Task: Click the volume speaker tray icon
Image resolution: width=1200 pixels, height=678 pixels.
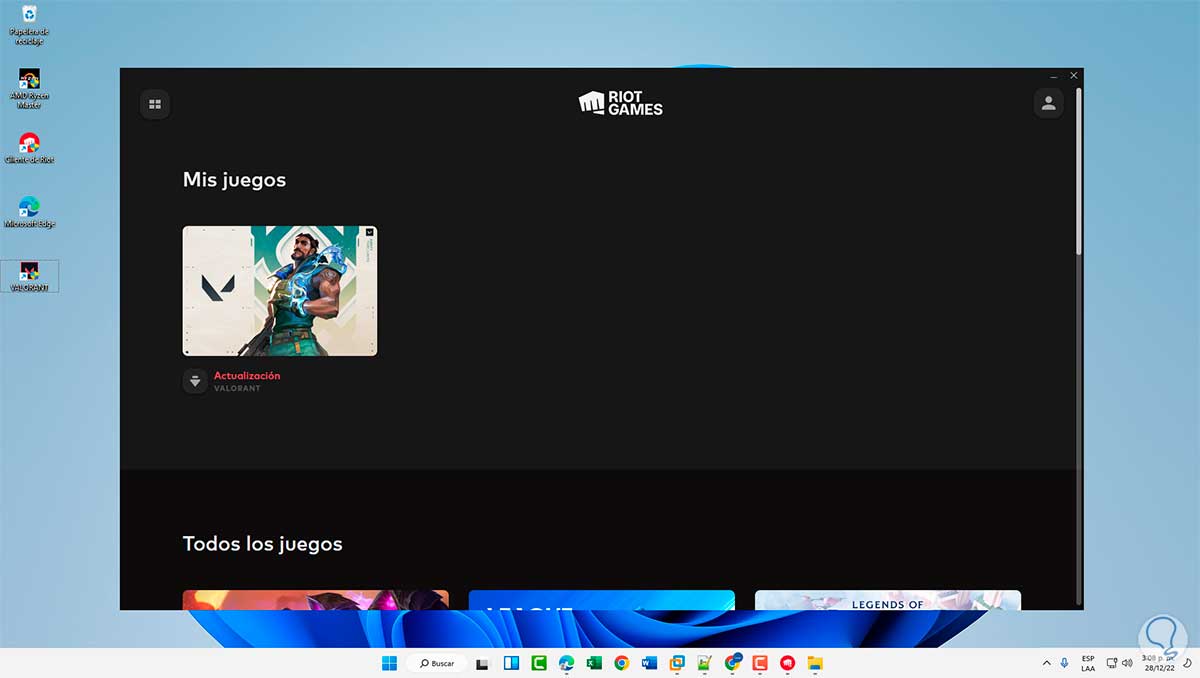Action: [1129, 663]
